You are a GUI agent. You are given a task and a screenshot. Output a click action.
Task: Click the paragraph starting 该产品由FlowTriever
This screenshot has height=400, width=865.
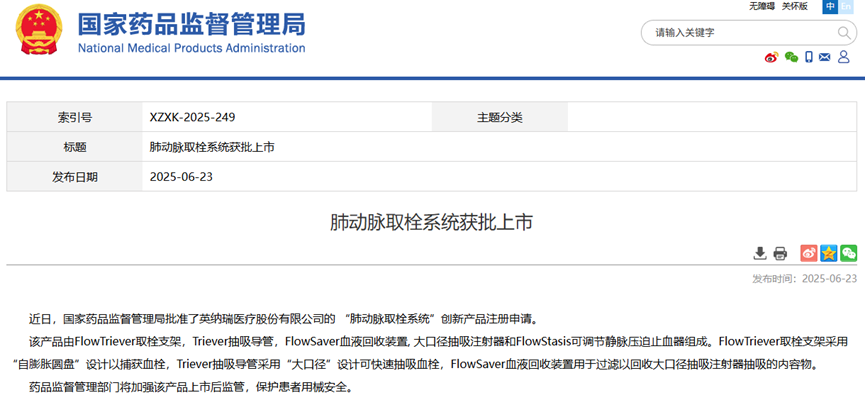(x=432, y=353)
